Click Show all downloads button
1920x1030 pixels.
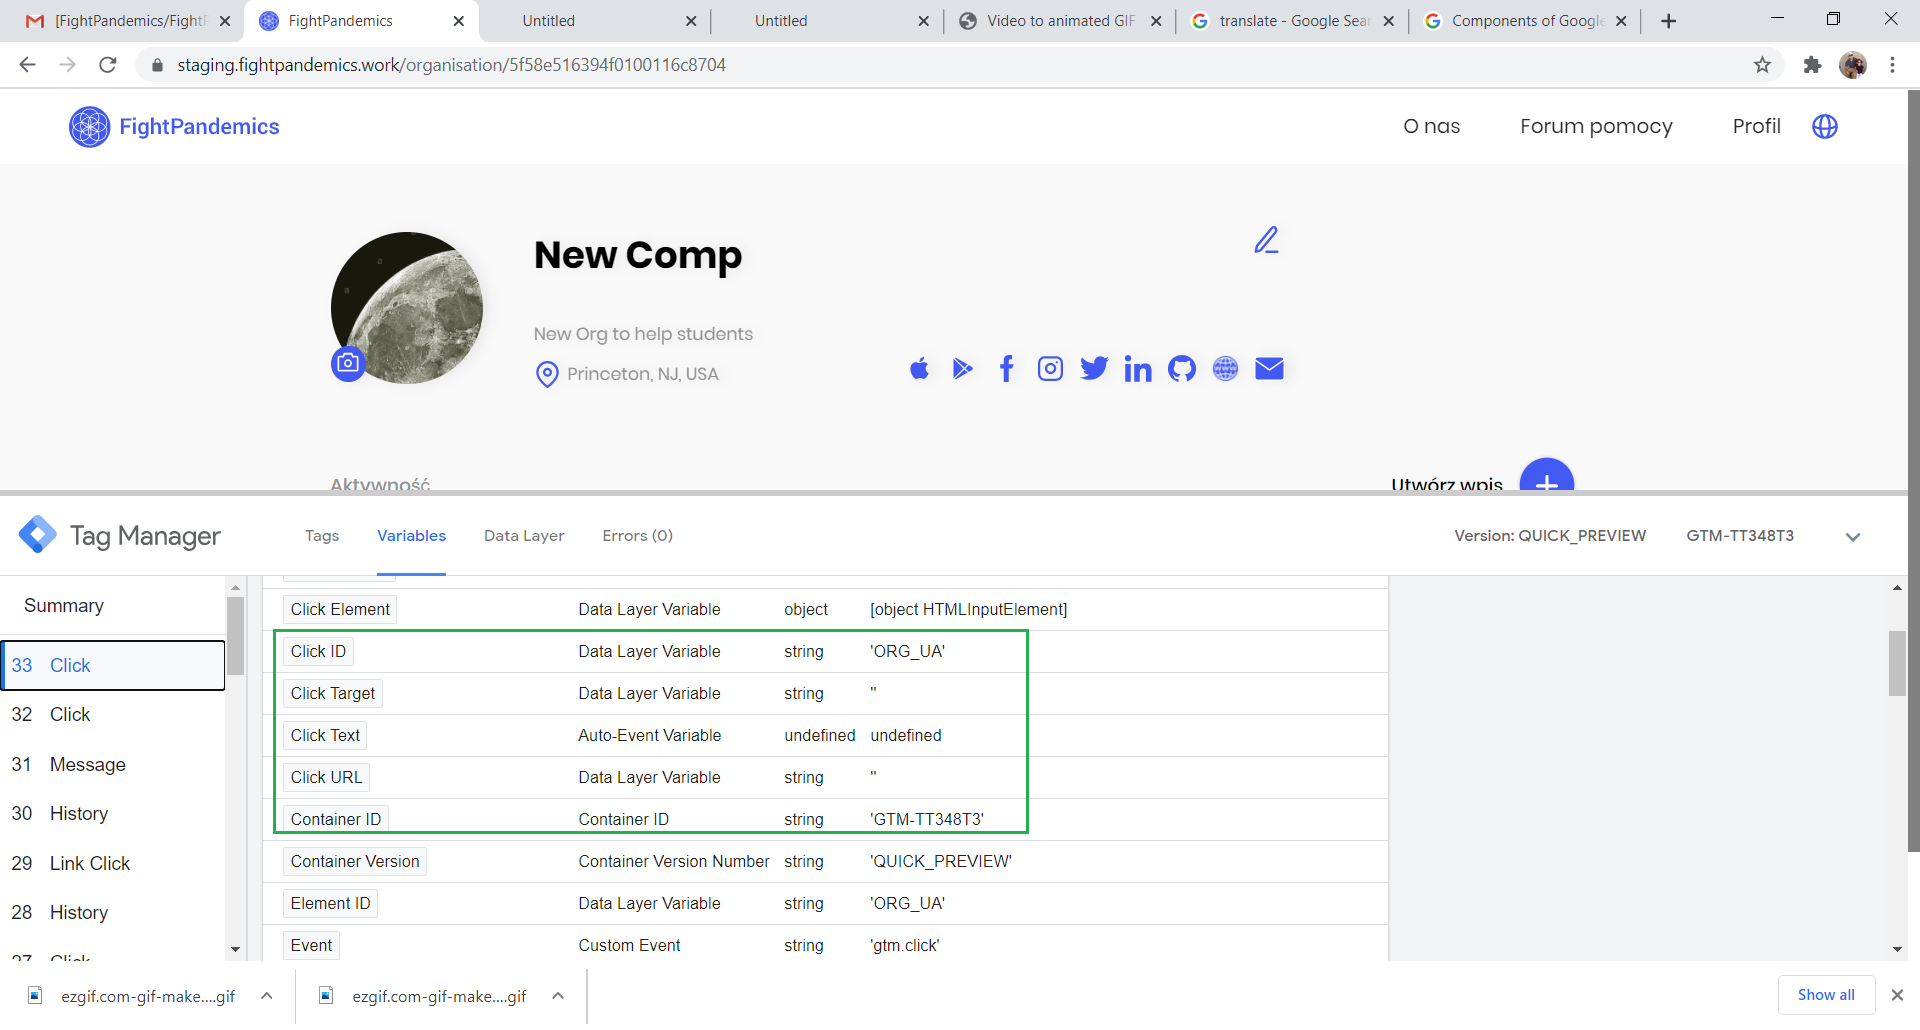1826,995
